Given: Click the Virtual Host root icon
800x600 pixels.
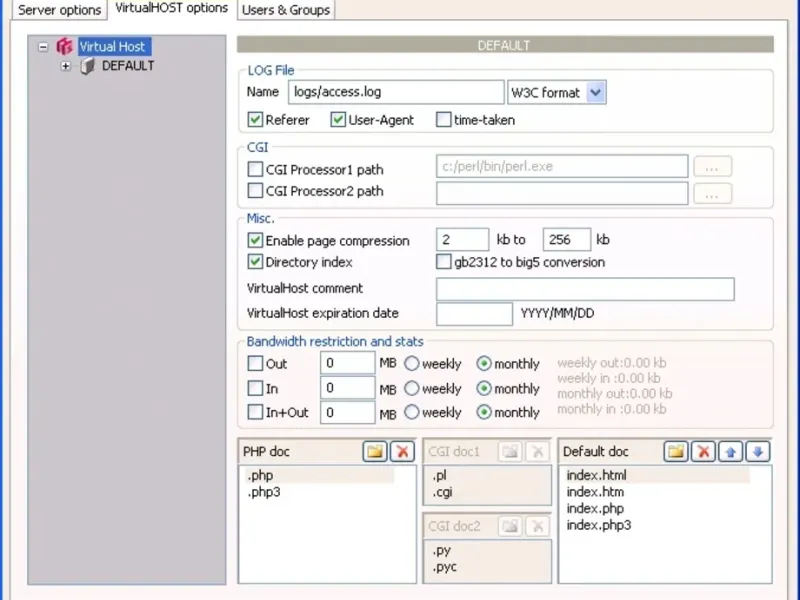Looking at the screenshot, I should [x=64, y=46].
